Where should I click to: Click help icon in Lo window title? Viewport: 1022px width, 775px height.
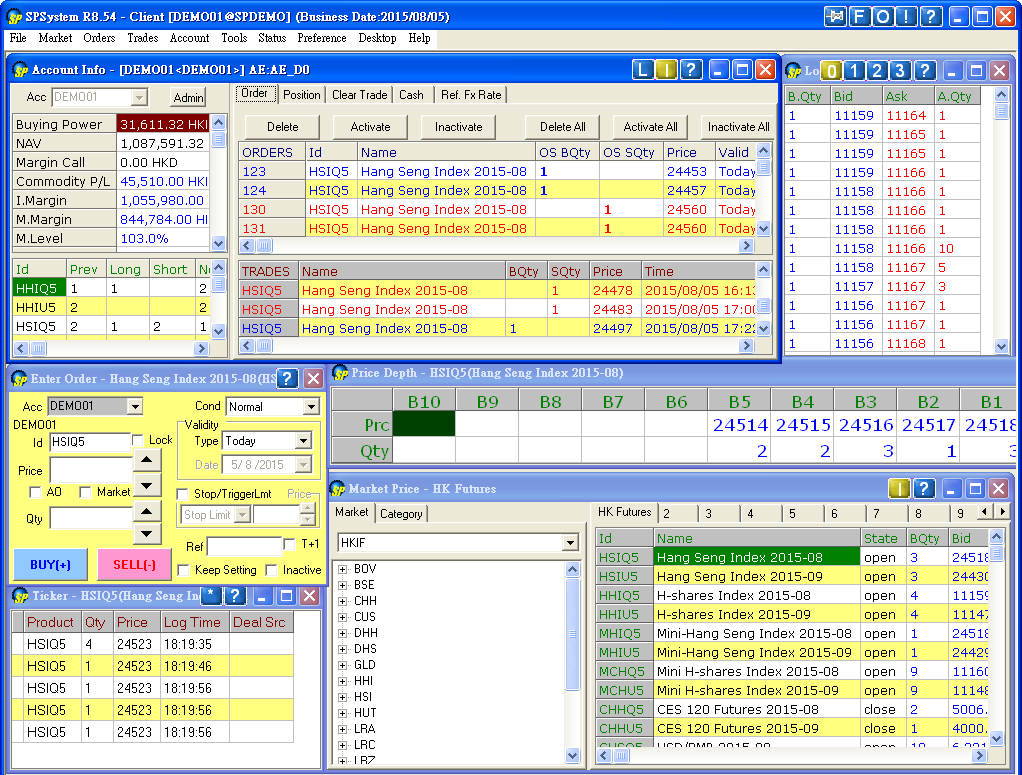925,70
